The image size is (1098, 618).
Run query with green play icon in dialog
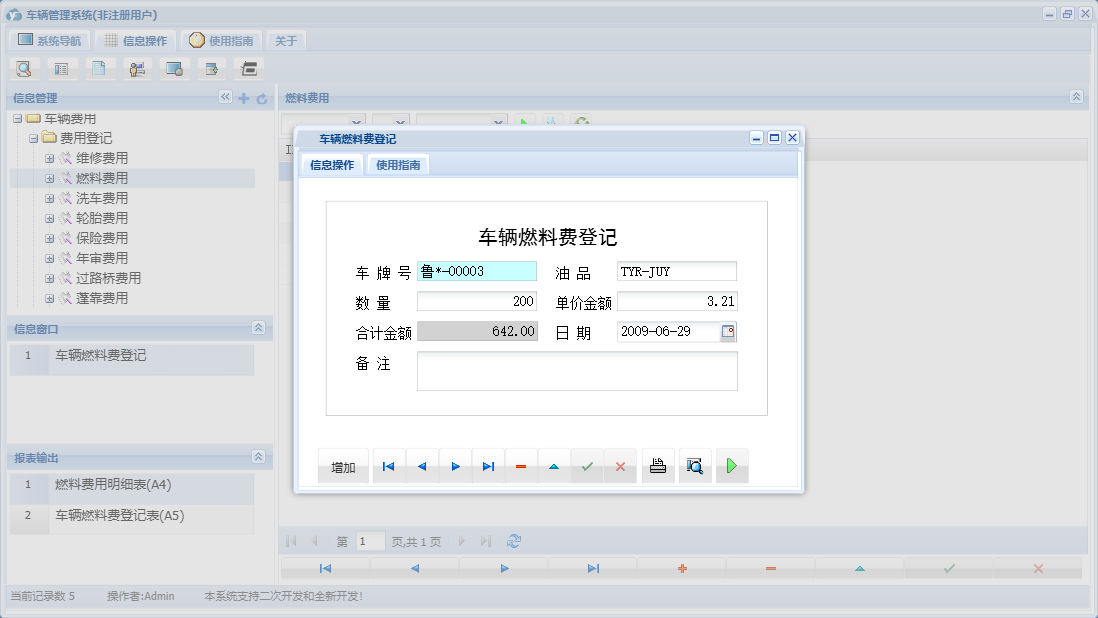731,466
